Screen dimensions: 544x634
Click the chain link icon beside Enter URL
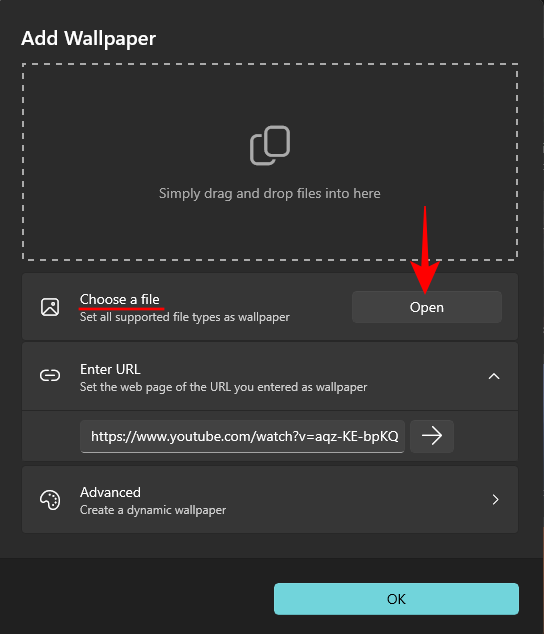click(50, 376)
